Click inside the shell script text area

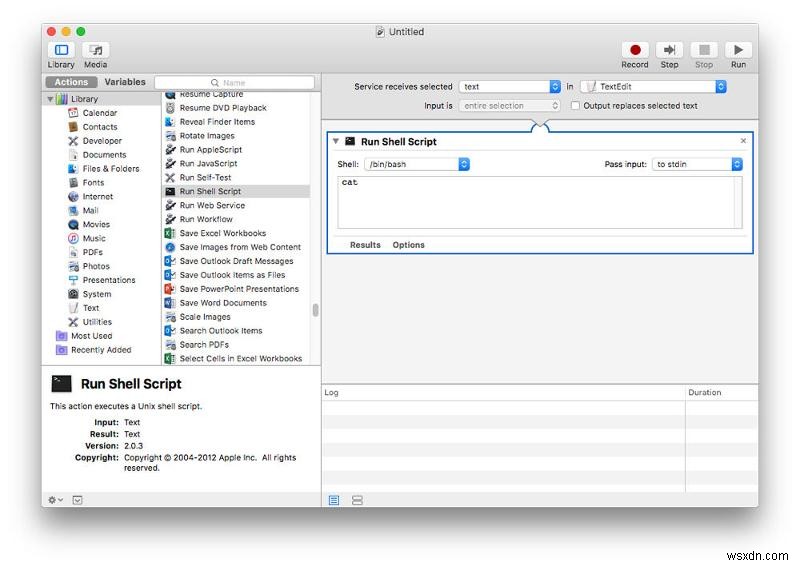539,203
